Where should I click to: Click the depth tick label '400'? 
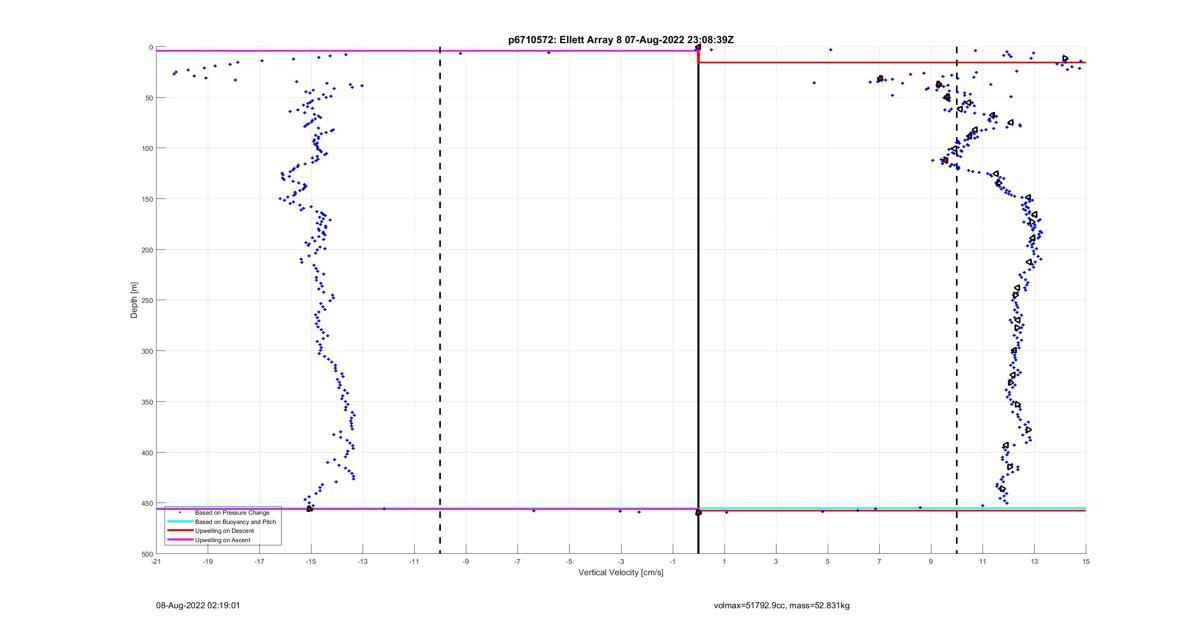pos(147,452)
